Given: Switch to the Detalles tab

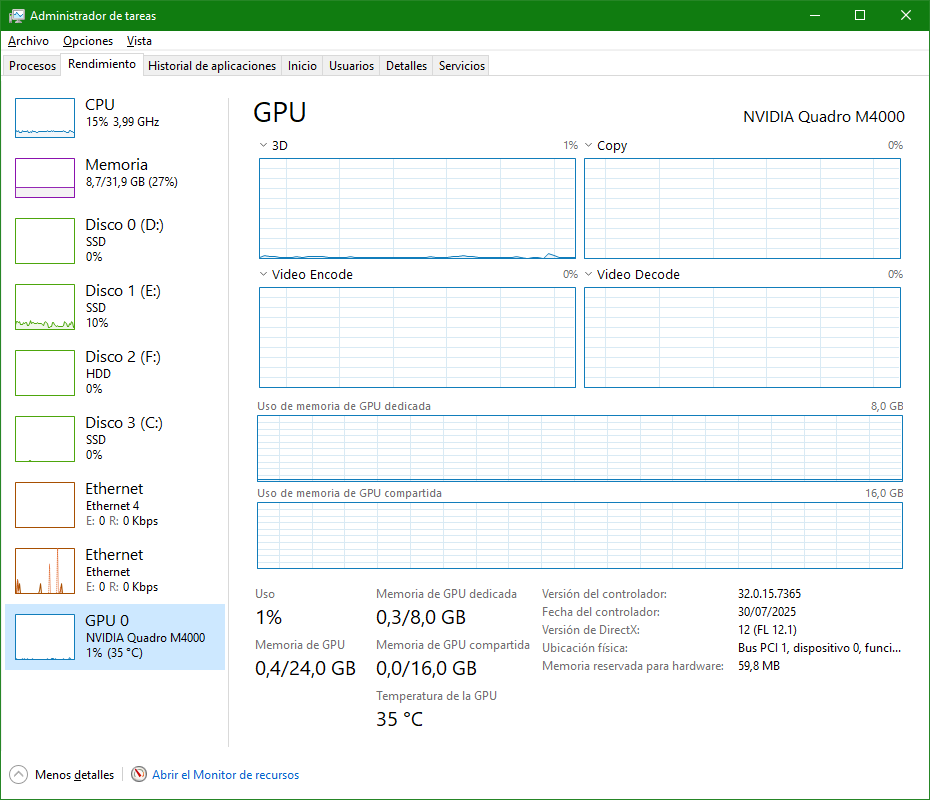Looking at the screenshot, I should point(406,66).
